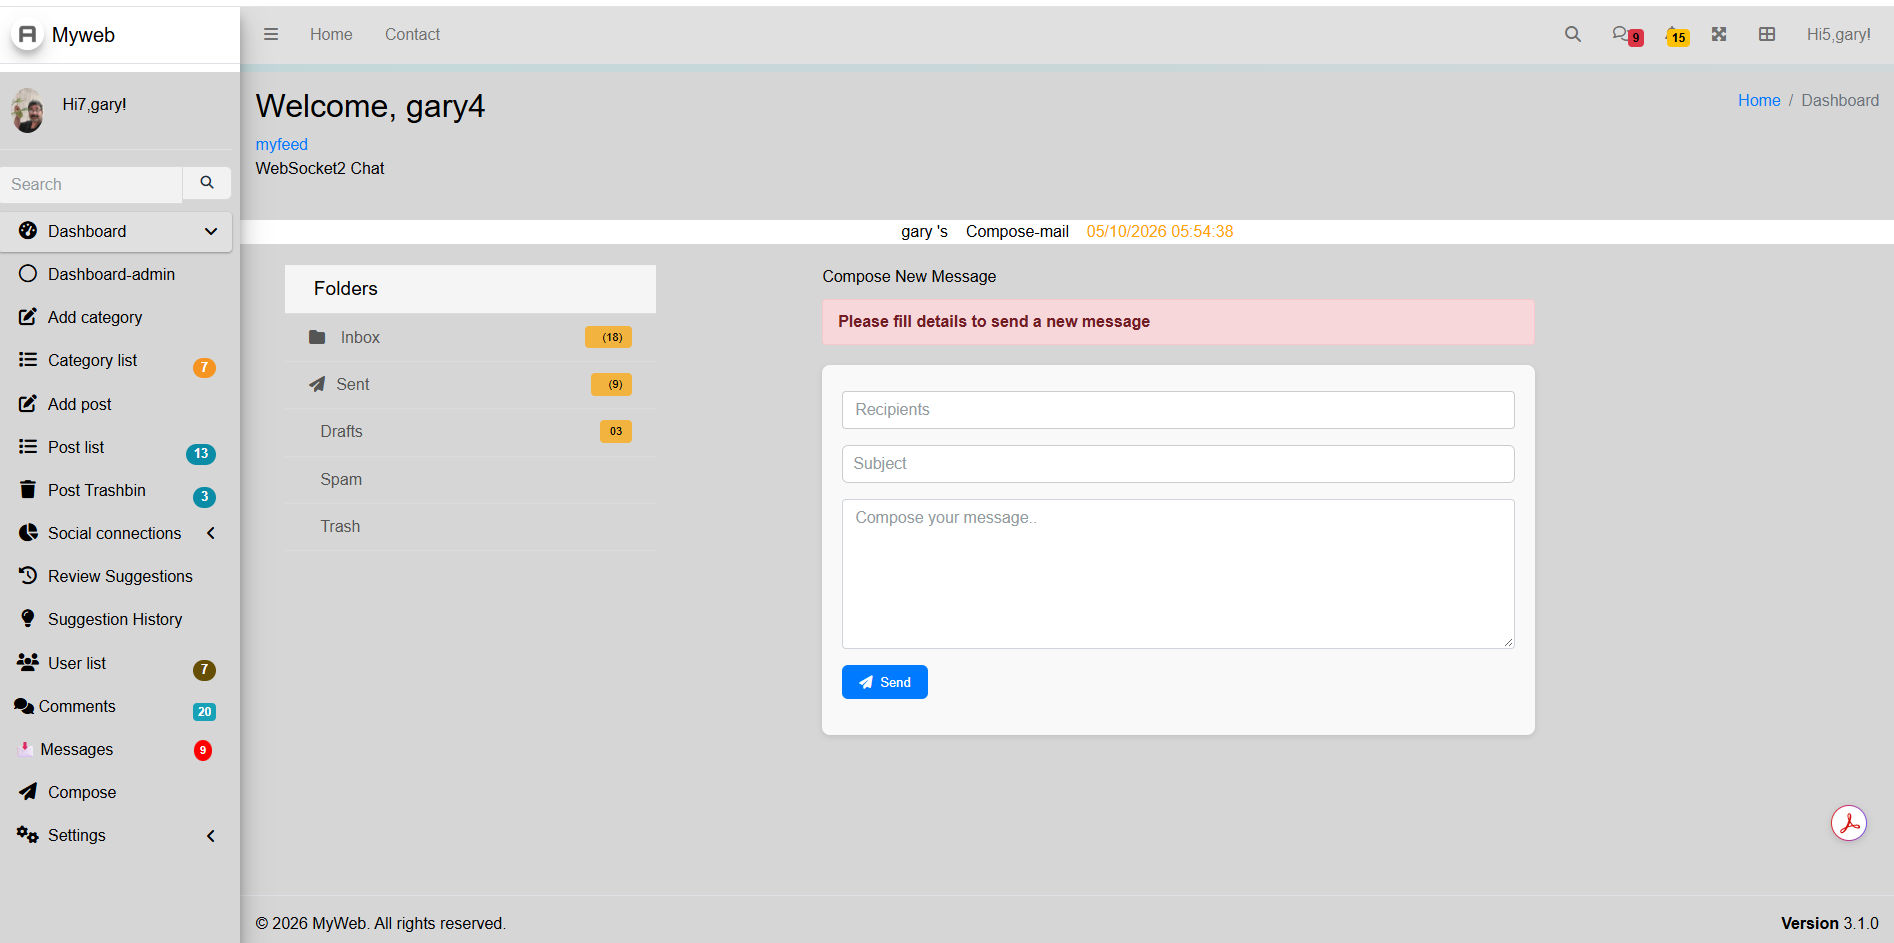The width and height of the screenshot is (1894, 943).
Task: Go to Contact in top navbar
Action: [x=412, y=34]
